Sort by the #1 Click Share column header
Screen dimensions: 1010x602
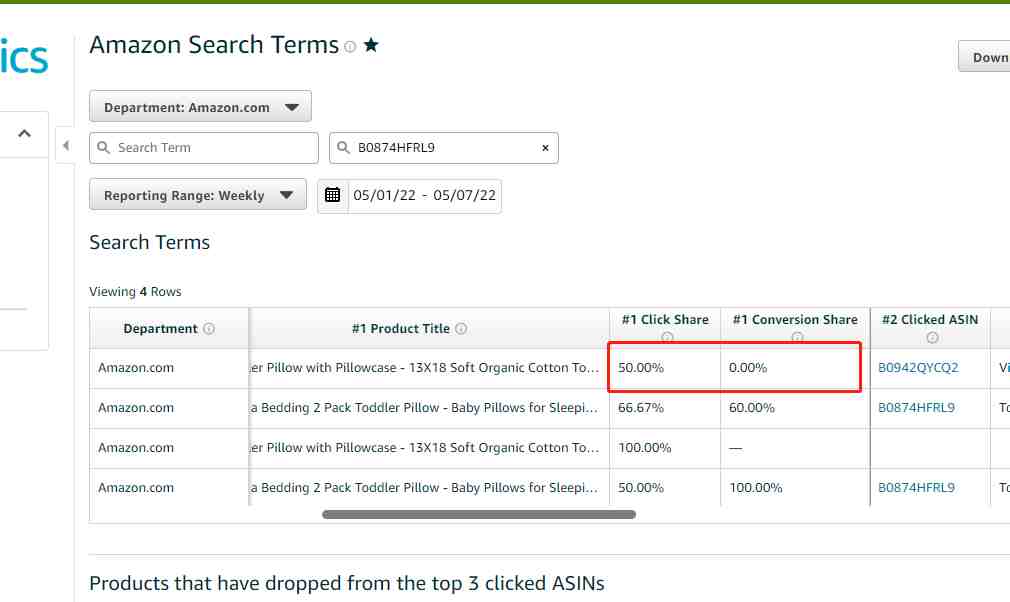click(x=665, y=320)
